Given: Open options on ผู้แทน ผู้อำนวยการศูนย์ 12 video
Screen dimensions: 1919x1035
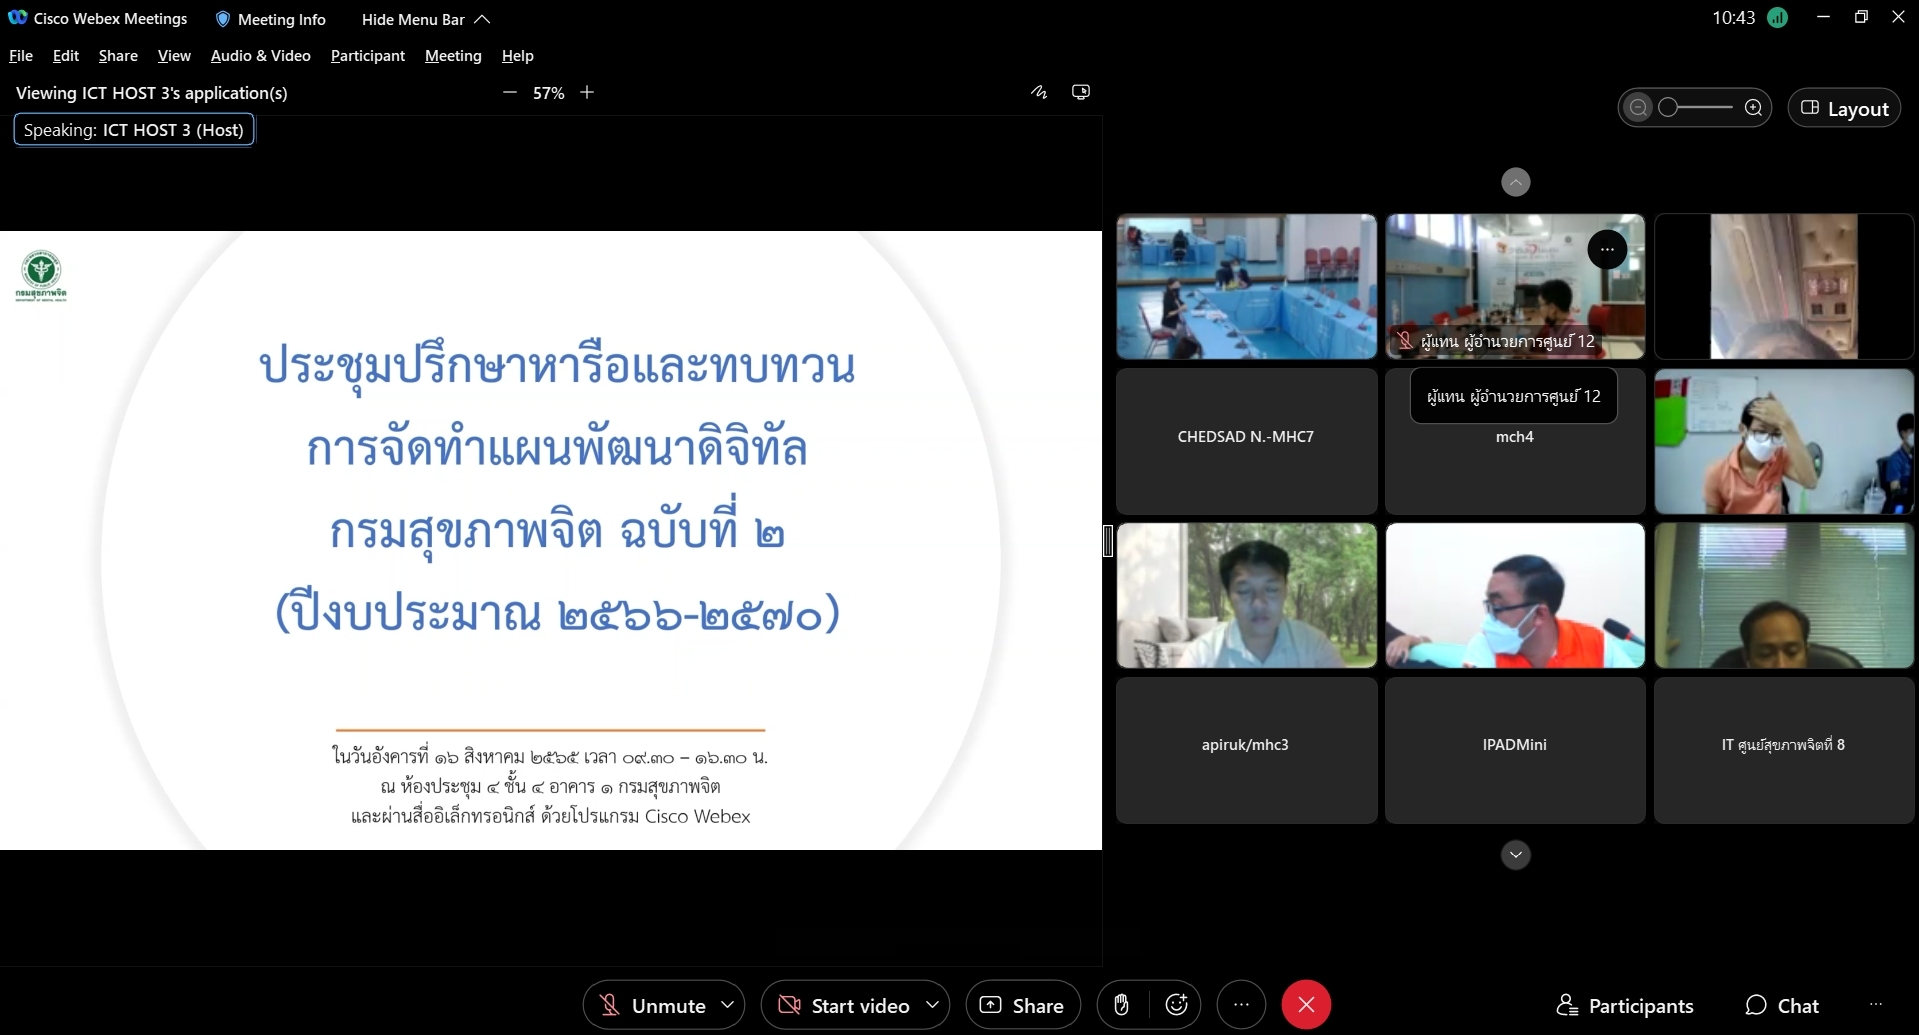Looking at the screenshot, I should coord(1607,249).
